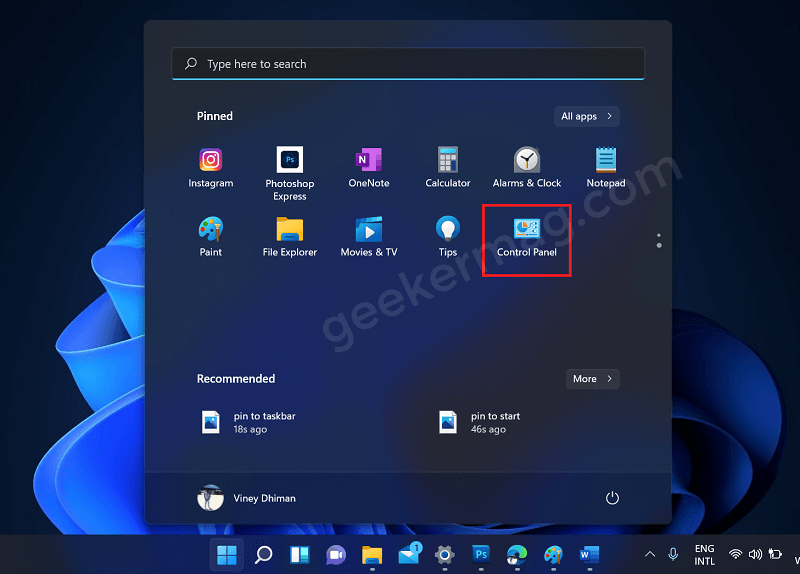Image resolution: width=800 pixels, height=574 pixels.
Task: Open Photoshop on the taskbar
Action: point(481,554)
